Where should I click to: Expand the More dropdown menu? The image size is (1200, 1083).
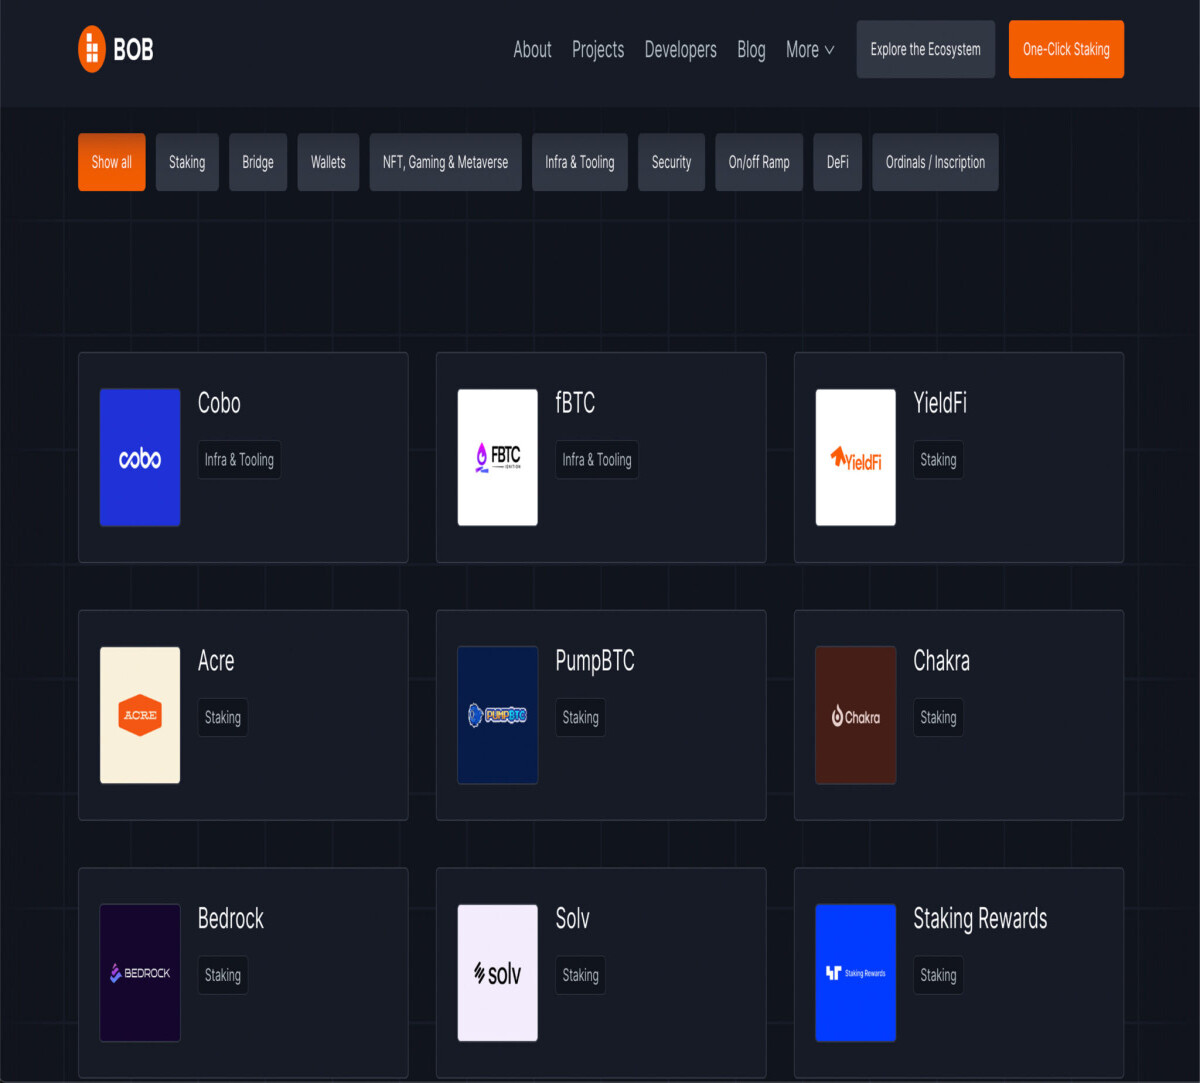coord(810,49)
